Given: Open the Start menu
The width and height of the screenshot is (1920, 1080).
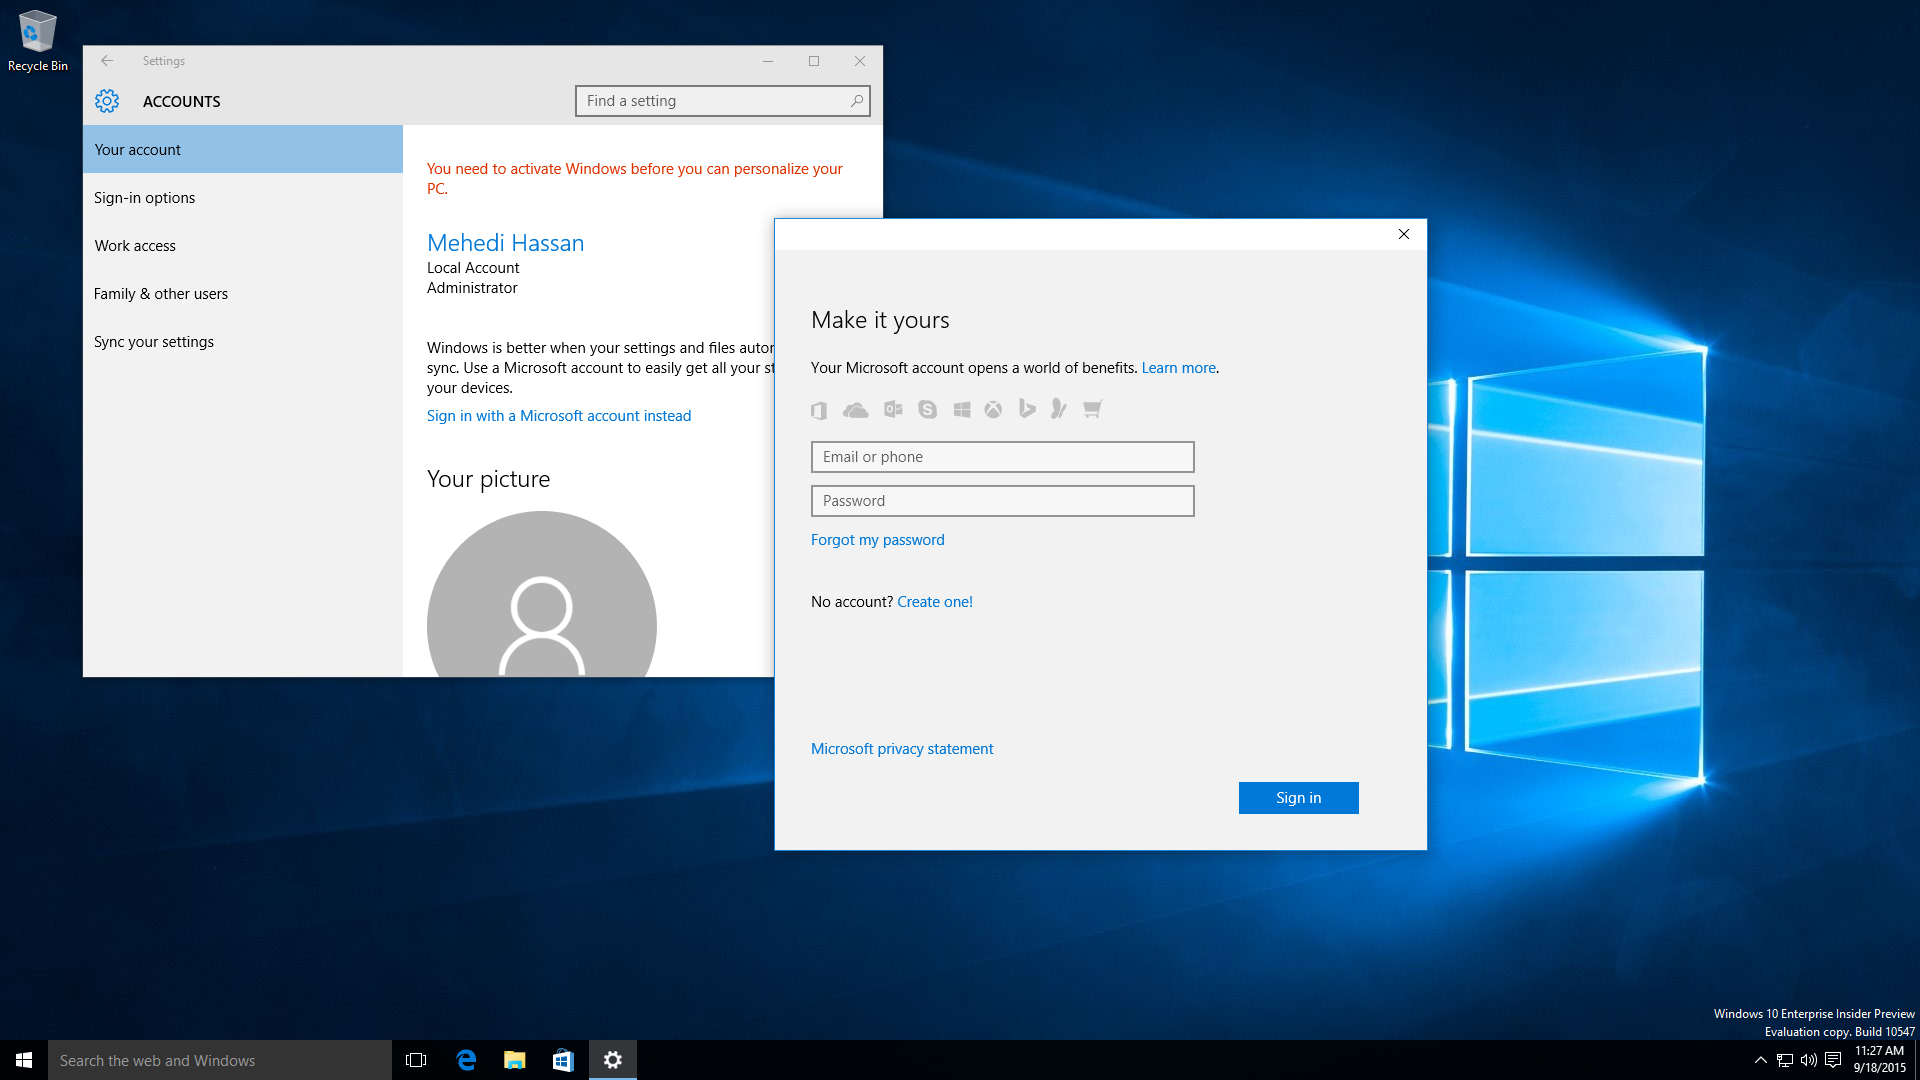Looking at the screenshot, I should [24, 1060].
